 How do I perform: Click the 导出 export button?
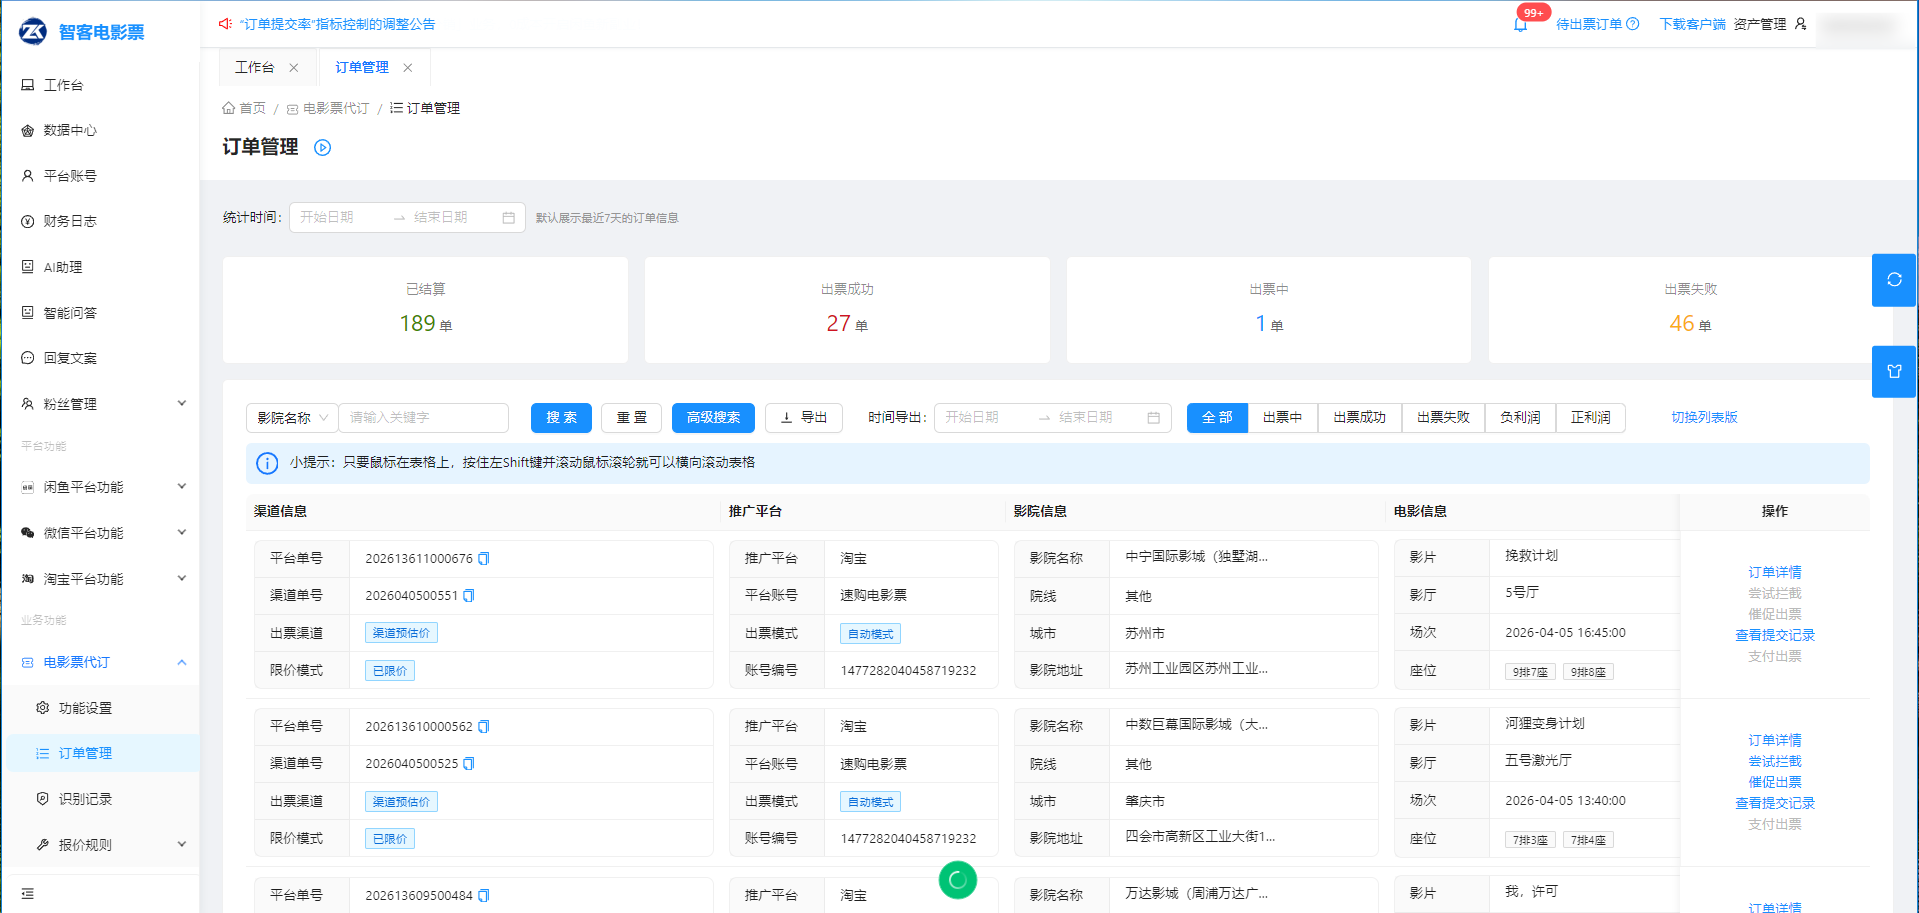pos(804,418)
